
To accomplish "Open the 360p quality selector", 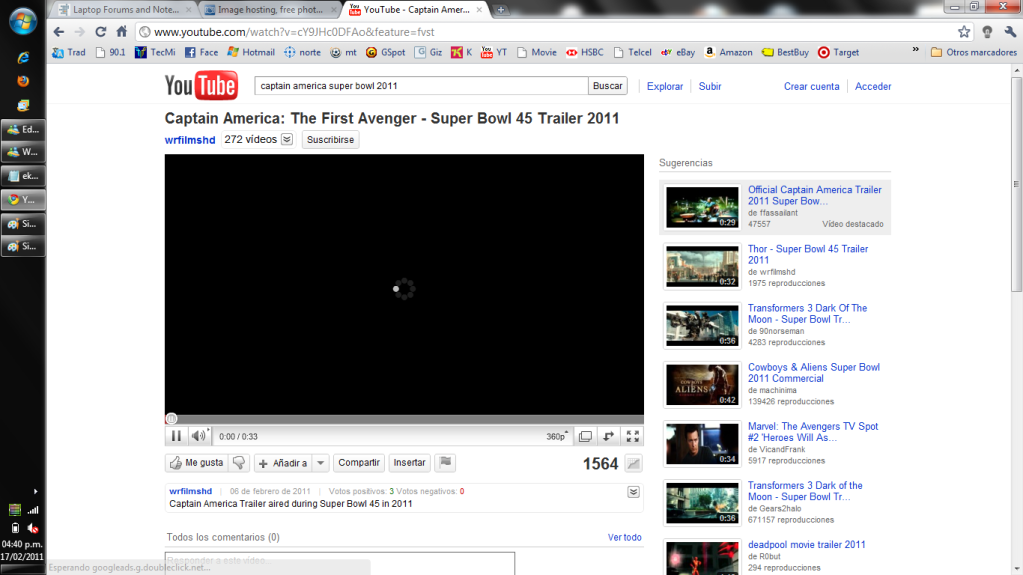I will coord(557,437).
